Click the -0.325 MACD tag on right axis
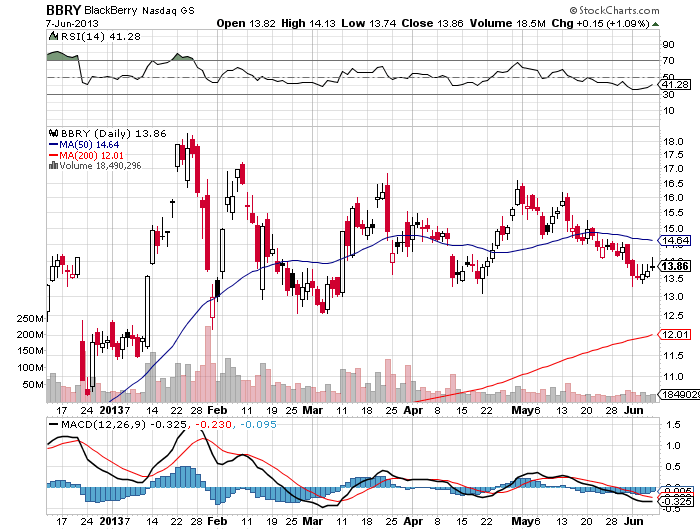700x530 pixels. [x=676, y=502]
